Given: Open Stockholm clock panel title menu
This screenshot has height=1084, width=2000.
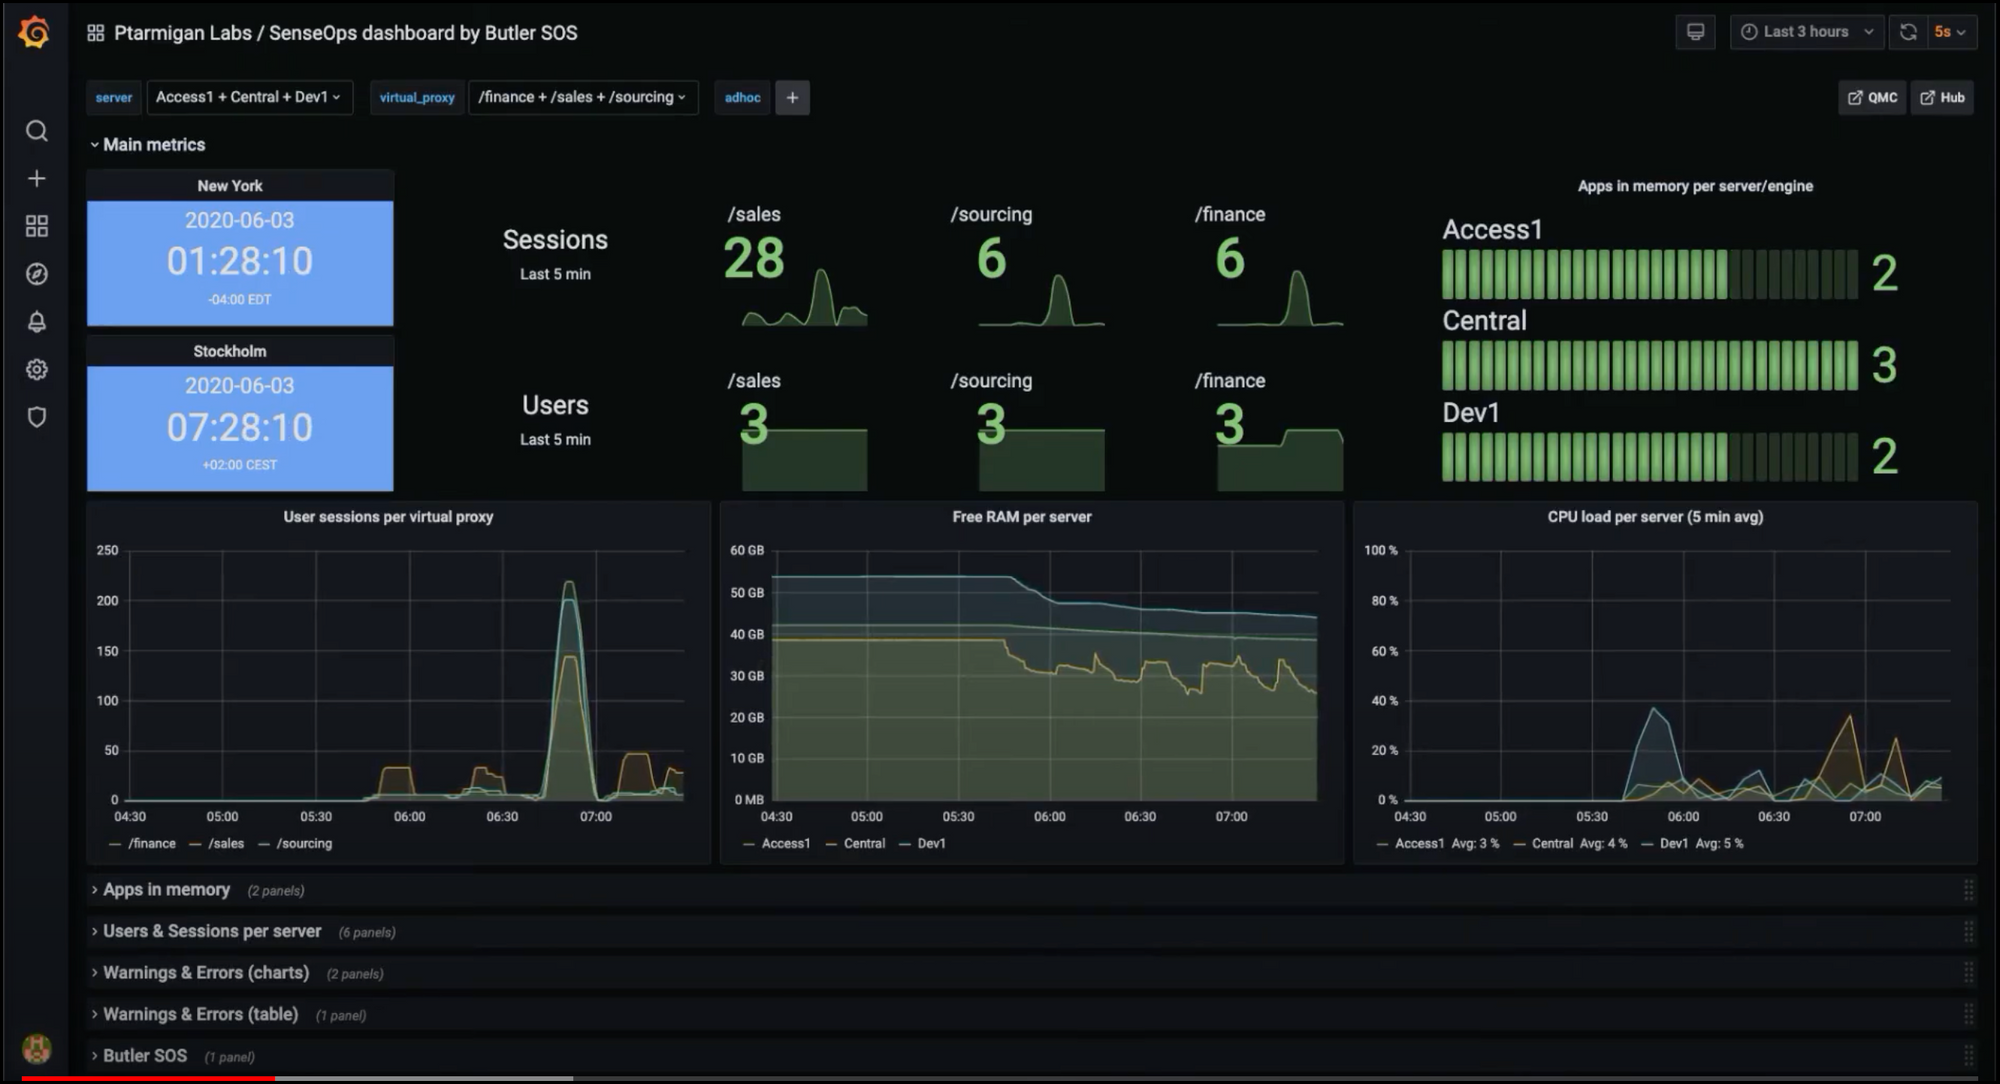Looking at the screenshot, I should point(230,351).
